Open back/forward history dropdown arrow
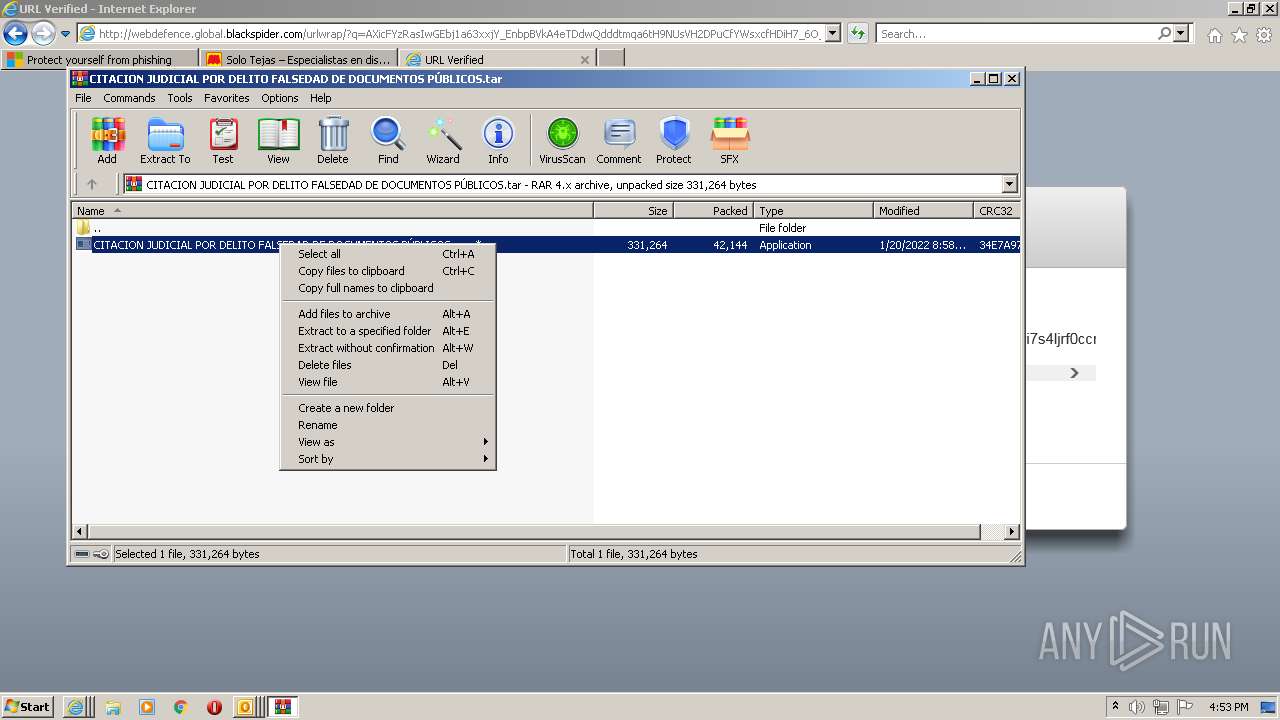Viewport: 1280px width, 720px height. coord(65,34)
